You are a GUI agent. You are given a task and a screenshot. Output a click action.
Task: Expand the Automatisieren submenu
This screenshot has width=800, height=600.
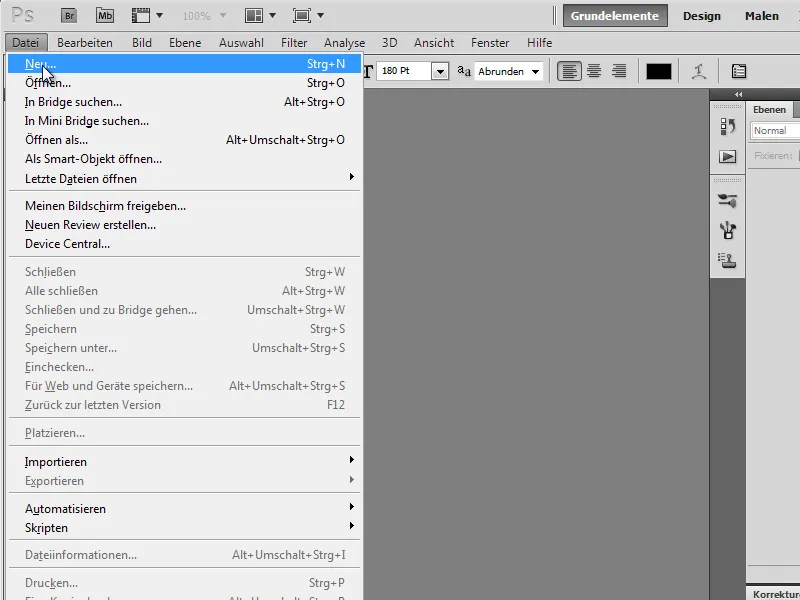[185, 509]
